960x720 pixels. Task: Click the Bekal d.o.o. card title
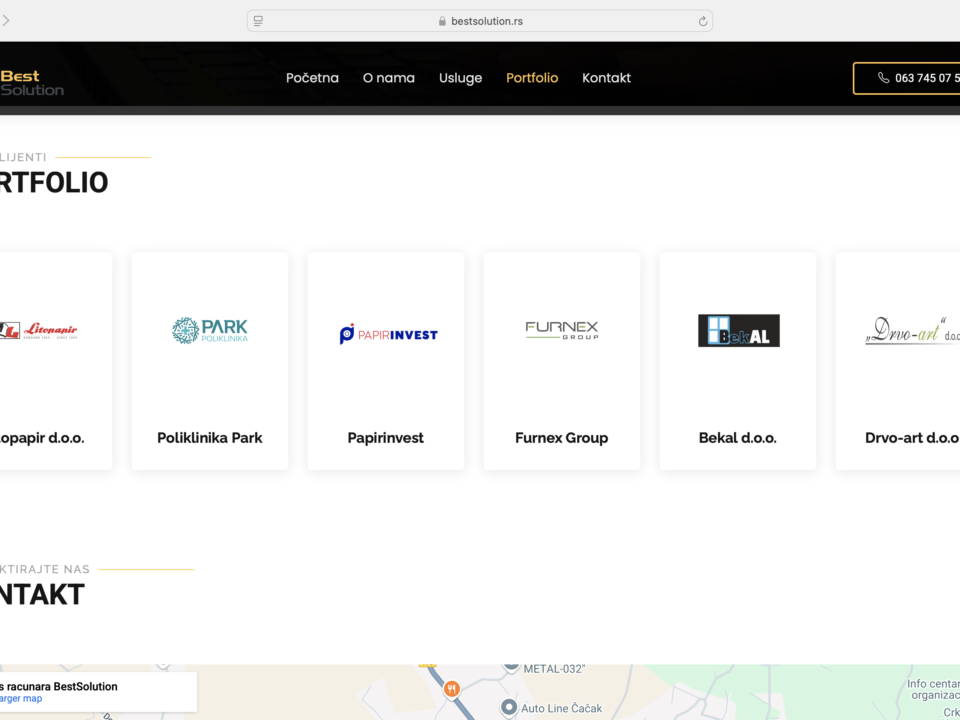pyautogui.click(x=738, y=438)
